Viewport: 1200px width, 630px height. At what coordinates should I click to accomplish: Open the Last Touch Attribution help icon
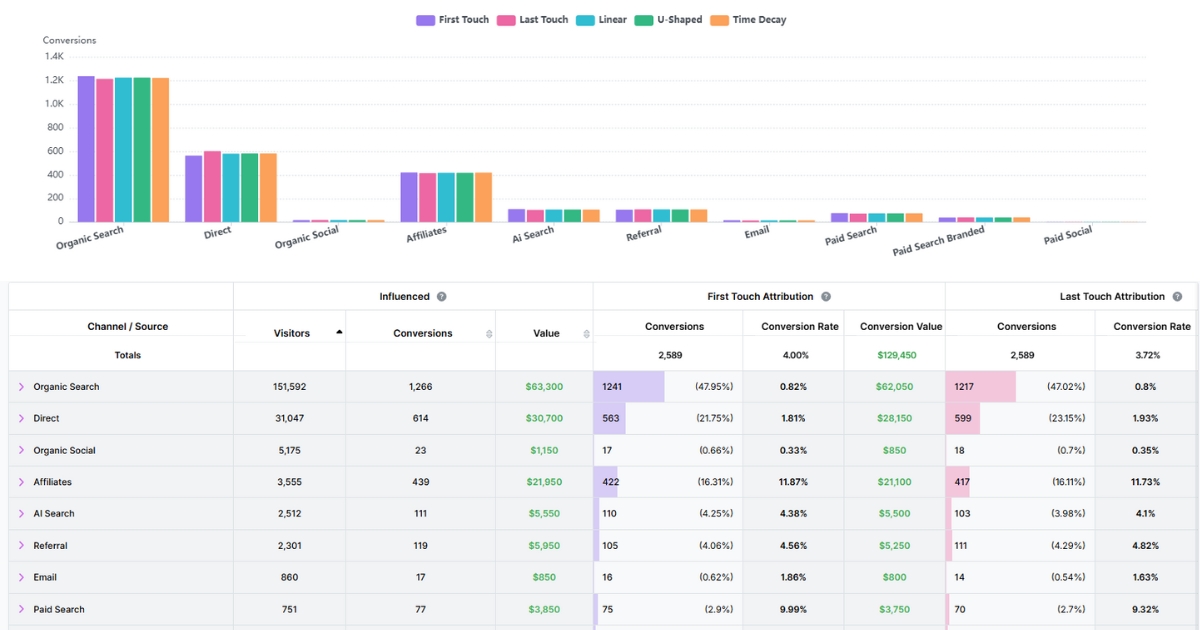[1178, 296]
